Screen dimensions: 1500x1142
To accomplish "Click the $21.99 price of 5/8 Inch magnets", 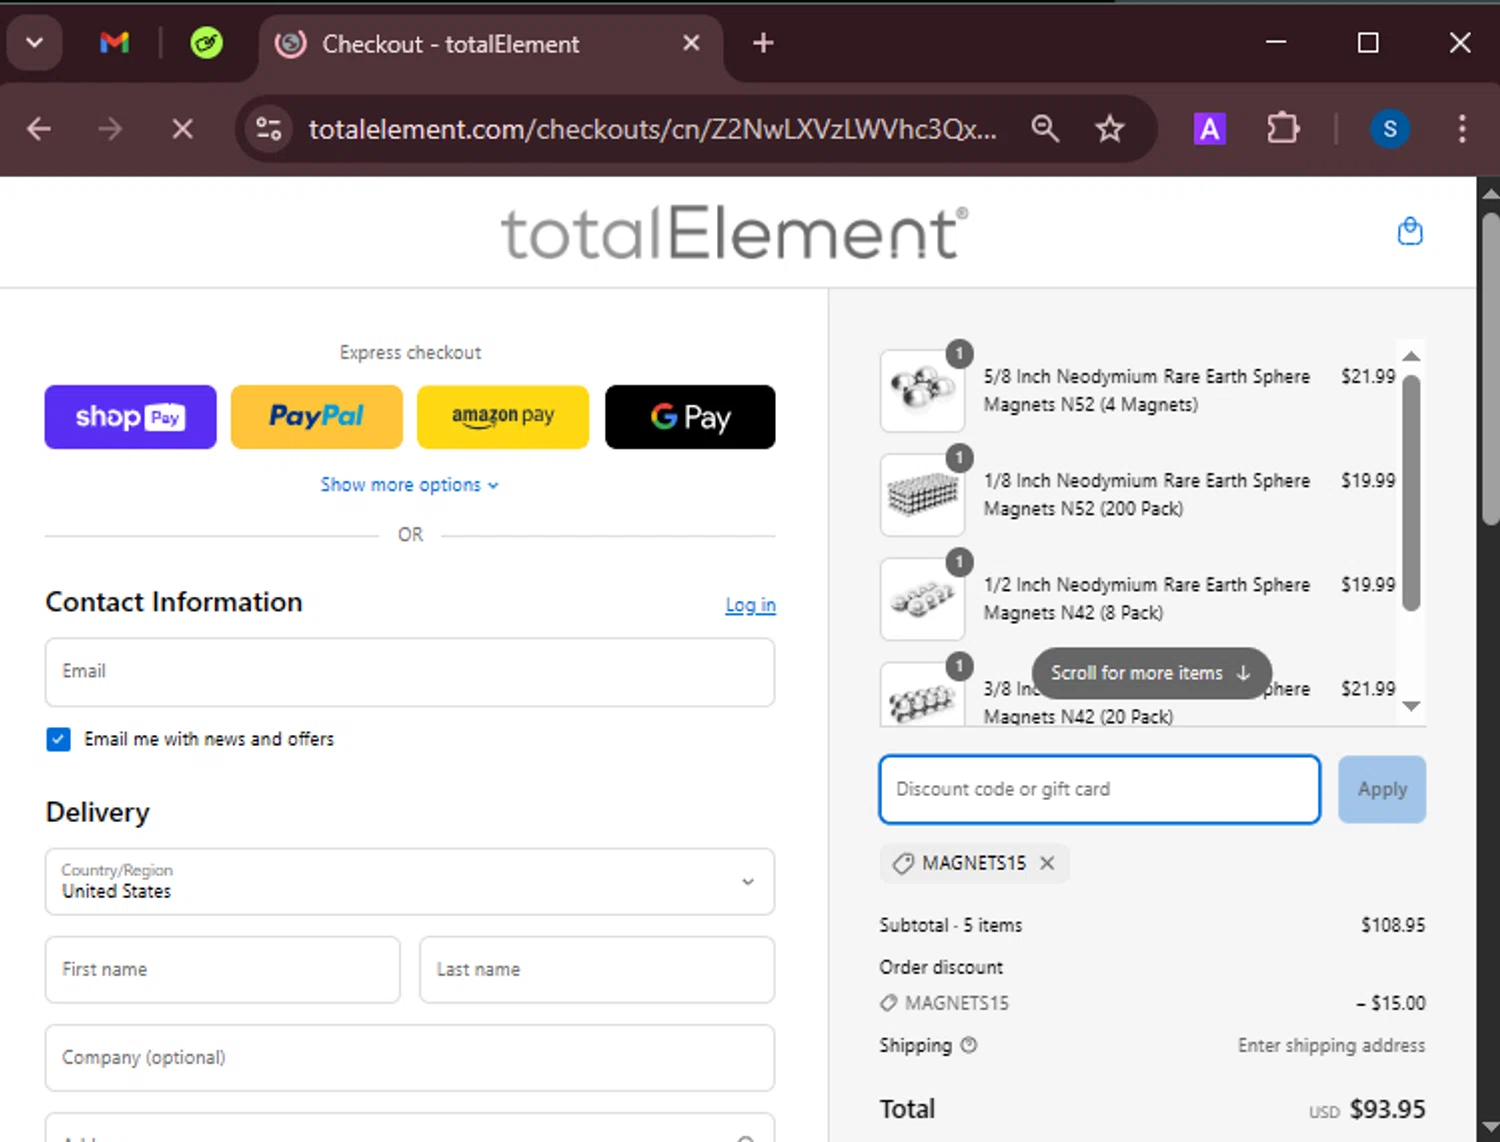I will tap(1368, 377).
